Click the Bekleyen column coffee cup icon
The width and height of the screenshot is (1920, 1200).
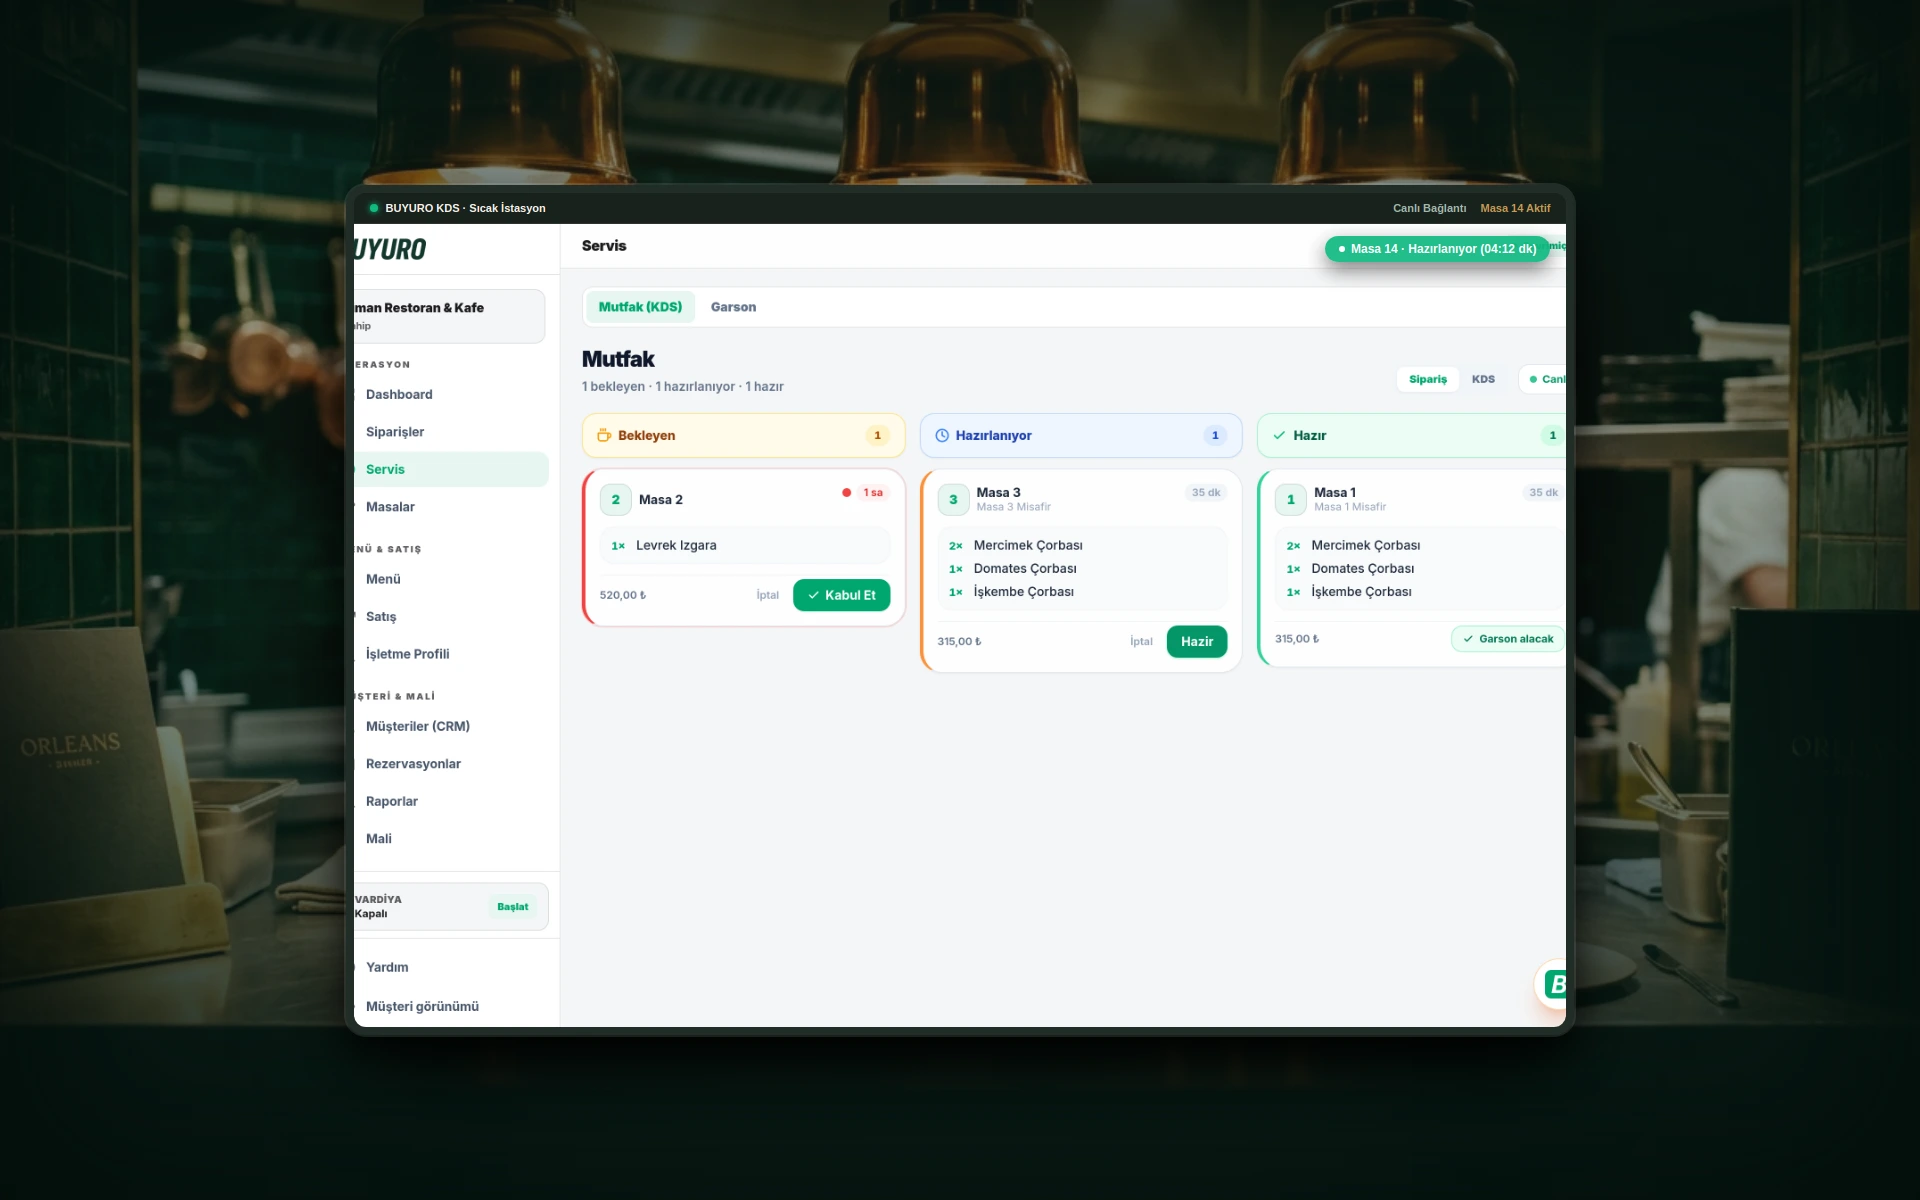coord(604,435)
